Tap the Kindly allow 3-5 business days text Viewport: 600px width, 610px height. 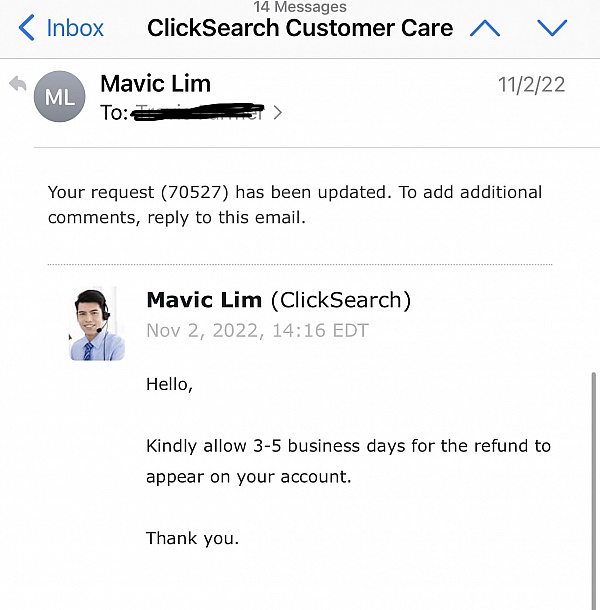pyautogui.click(x=348, y=446)
